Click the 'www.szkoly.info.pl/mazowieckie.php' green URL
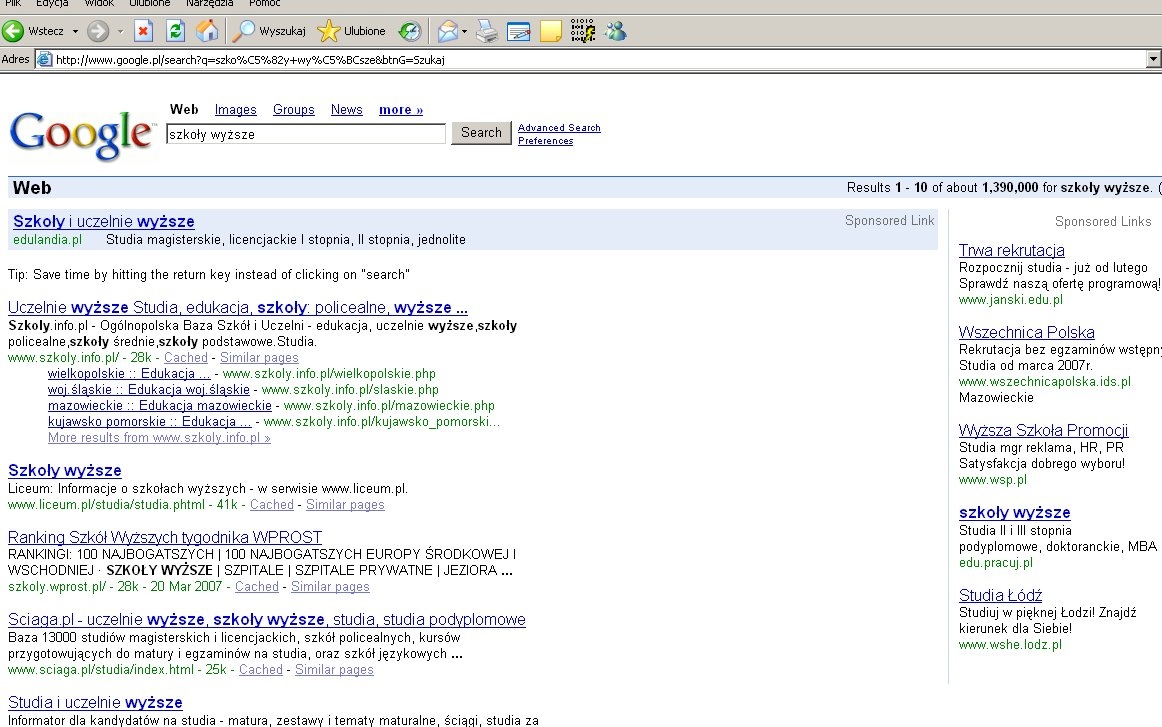The image size is (1162, 727). click(389, 405)
